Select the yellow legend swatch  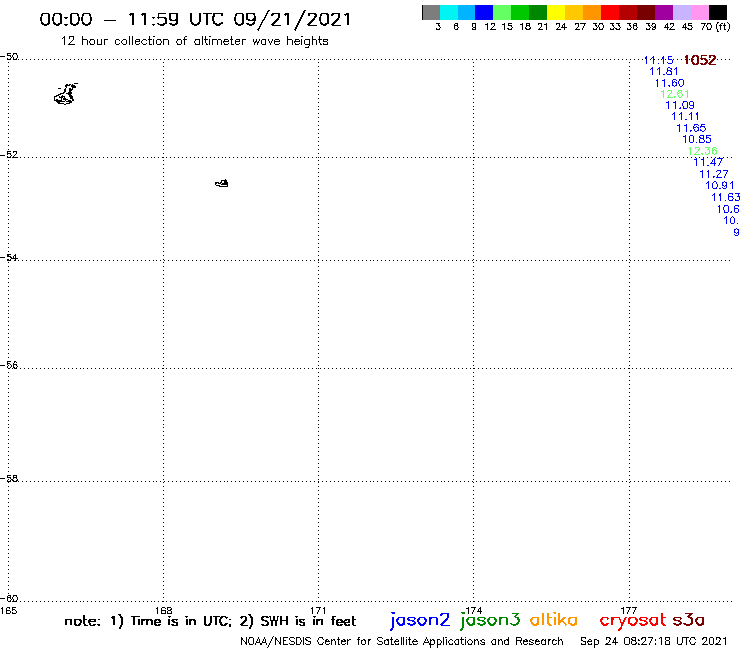(556, 12)
